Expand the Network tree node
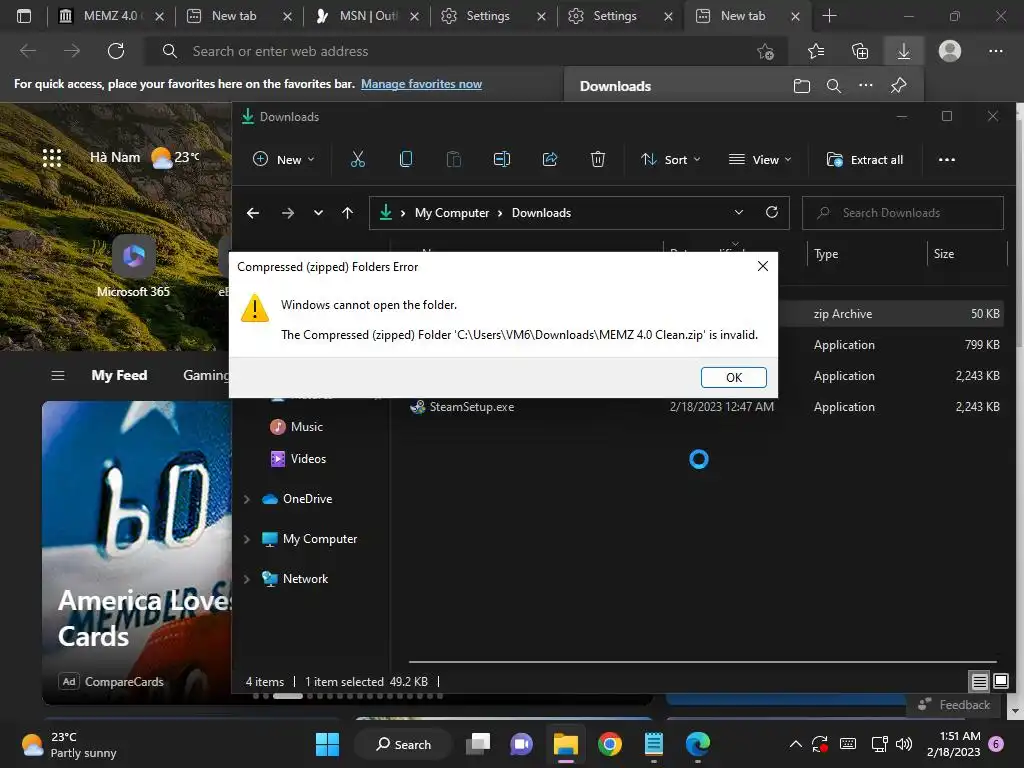This screenshot has width=1024, height=768. 247,579
